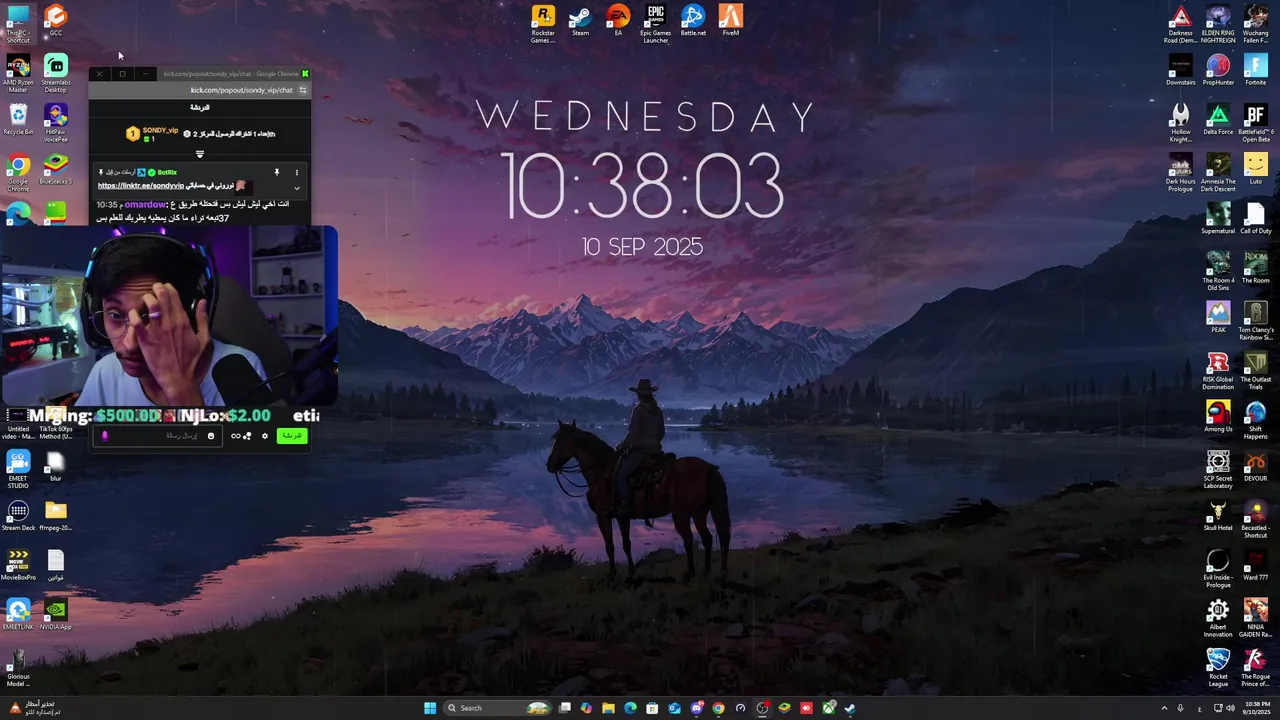Click the omardow username in chat
This screenshot has width=1280, height=720.
(x=146, y=204)
